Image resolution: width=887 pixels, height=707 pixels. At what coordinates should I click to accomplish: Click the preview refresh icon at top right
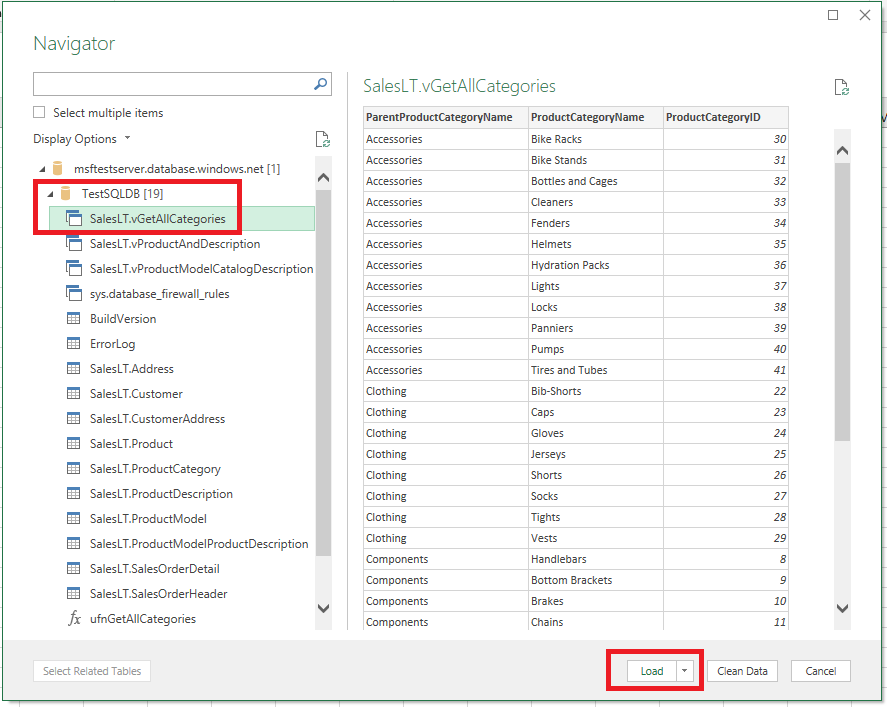(842, 87)
